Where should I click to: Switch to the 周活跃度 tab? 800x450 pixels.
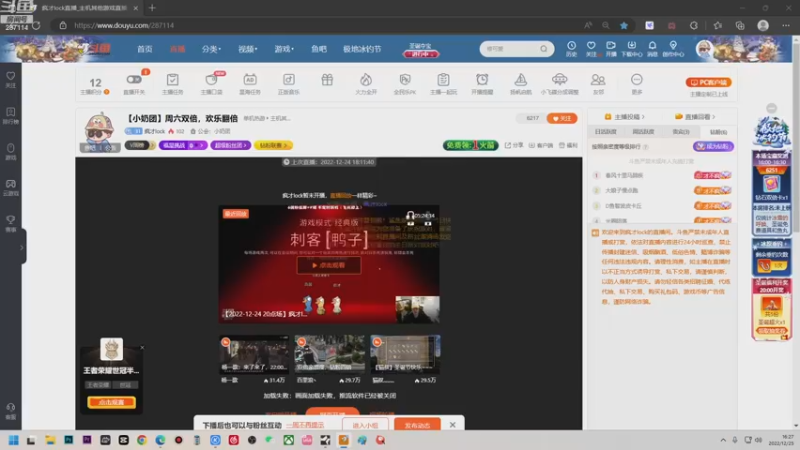[643, 132]
